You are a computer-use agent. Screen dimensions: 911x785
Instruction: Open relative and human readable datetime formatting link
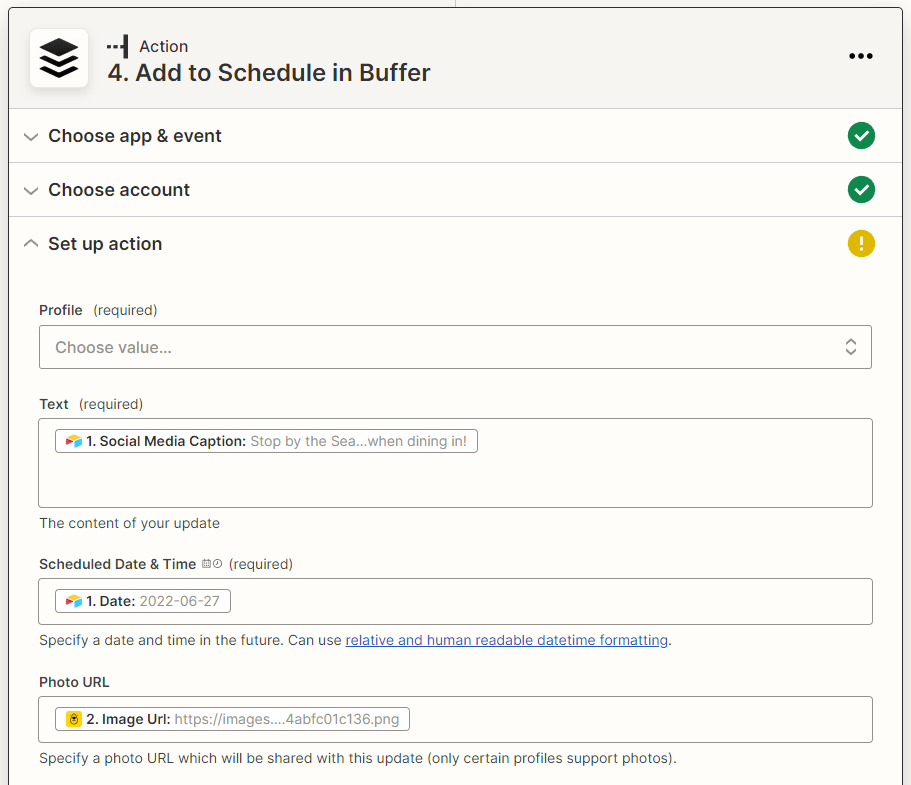pyautogui.click(x=506, y=640)
